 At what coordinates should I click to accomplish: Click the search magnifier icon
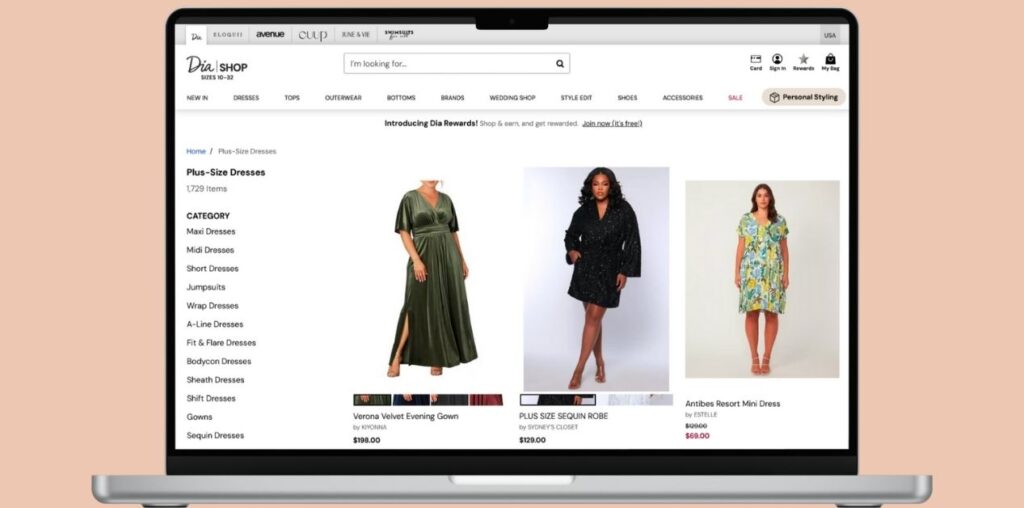[560, 64]
